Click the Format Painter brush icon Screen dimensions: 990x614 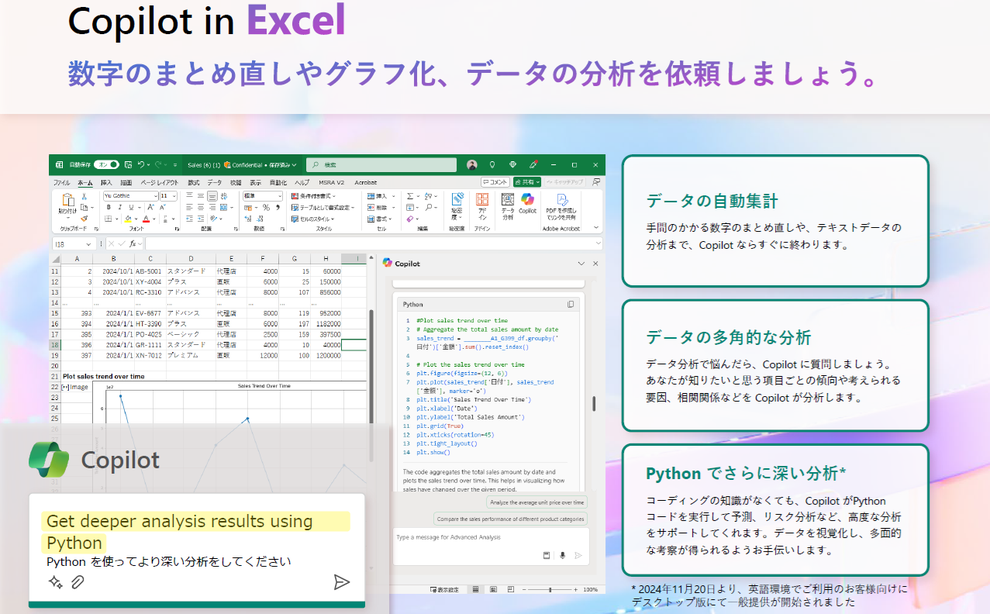point(85,219)
